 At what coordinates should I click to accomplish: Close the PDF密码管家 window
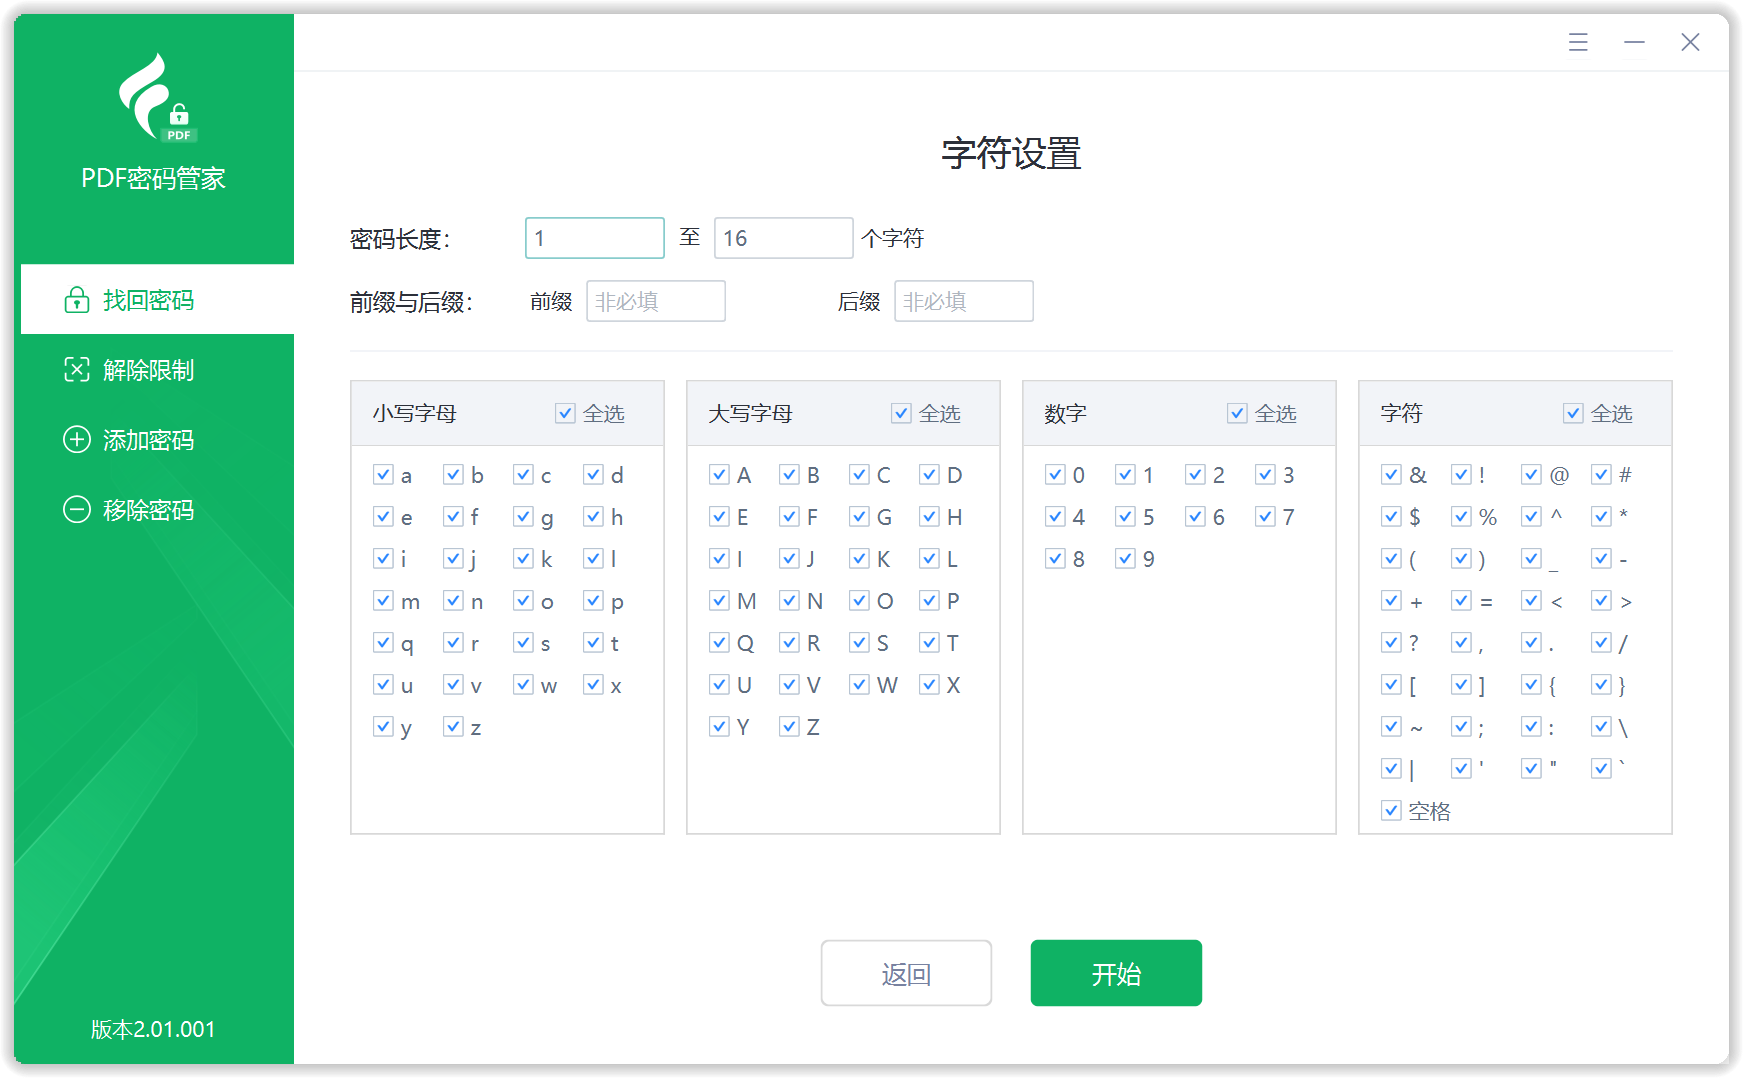click(x=1690, y=42)
